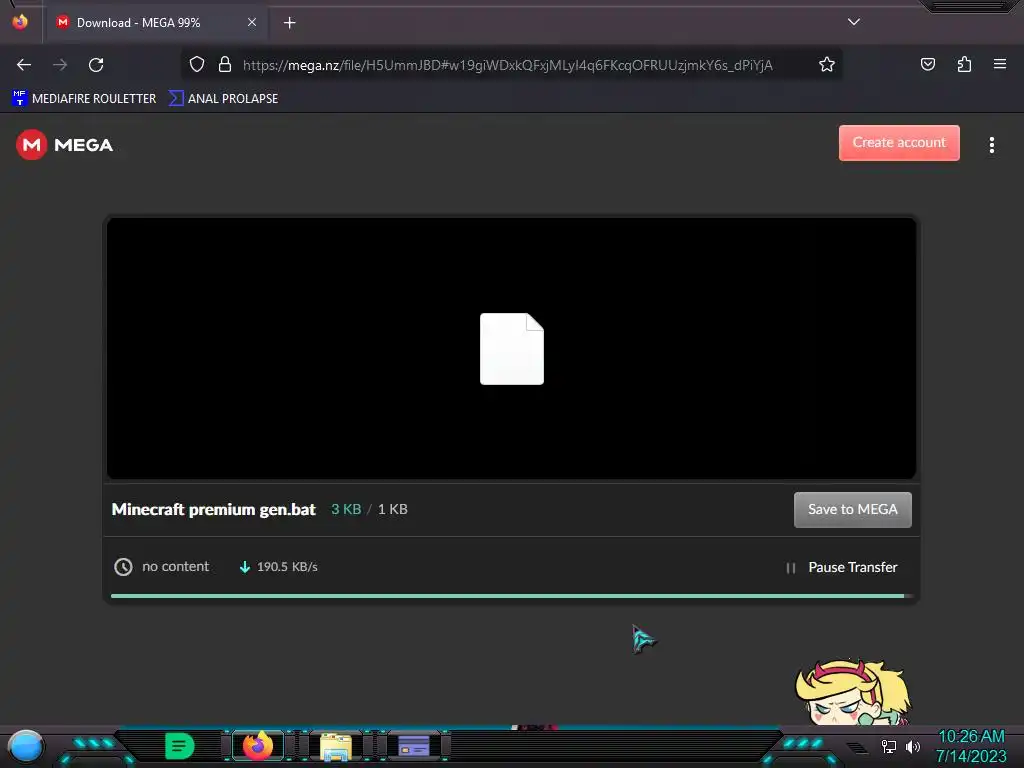The height and width of the screenshot is (768, 1024).
Task: Open the Firefox hamburger menu
Action: coord(999,64)
